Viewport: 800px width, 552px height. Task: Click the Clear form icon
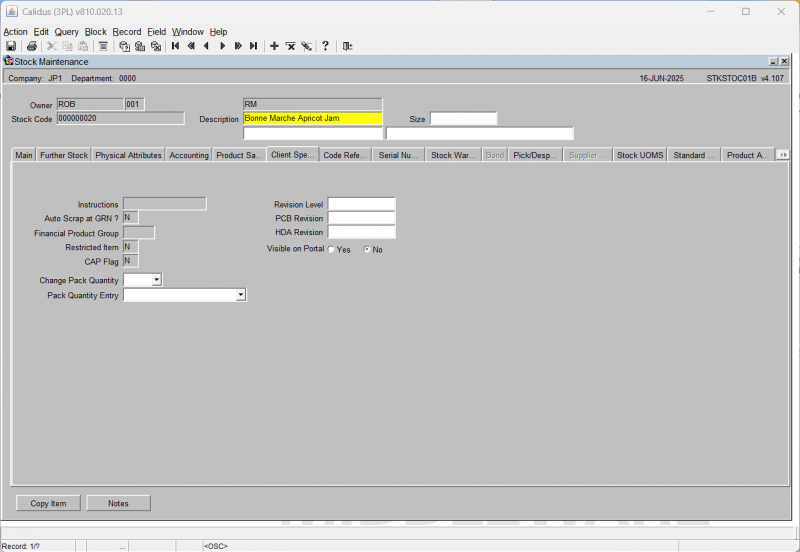click(103, 46)
